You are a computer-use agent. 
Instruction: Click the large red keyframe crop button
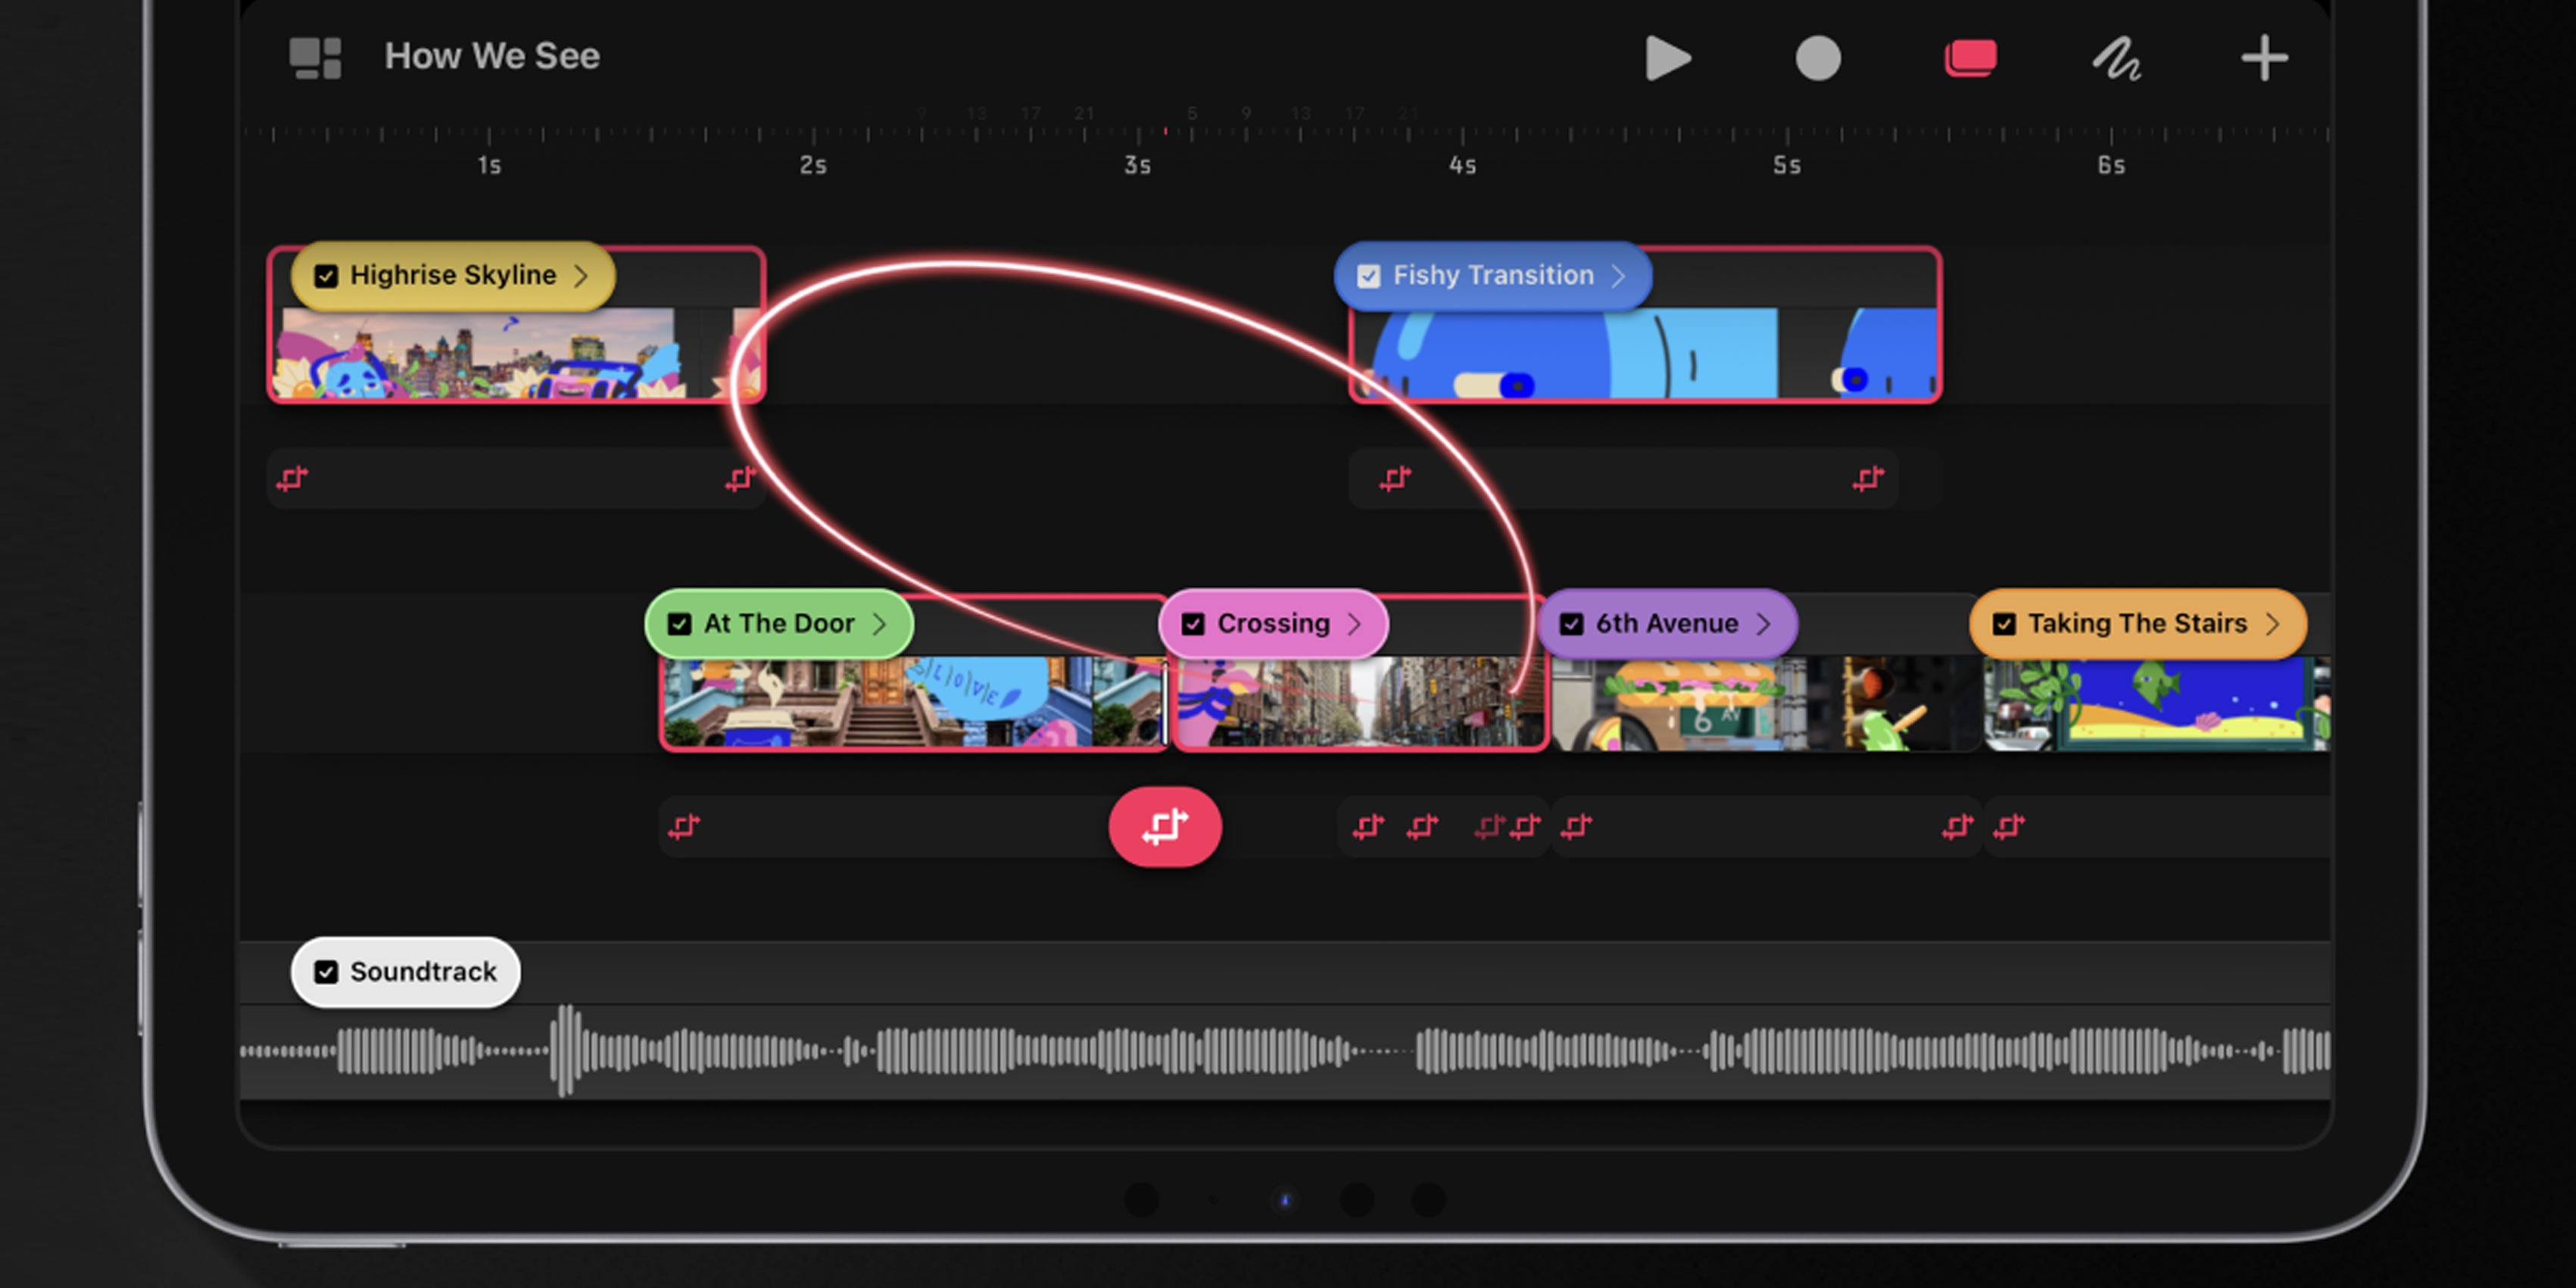1164,827
